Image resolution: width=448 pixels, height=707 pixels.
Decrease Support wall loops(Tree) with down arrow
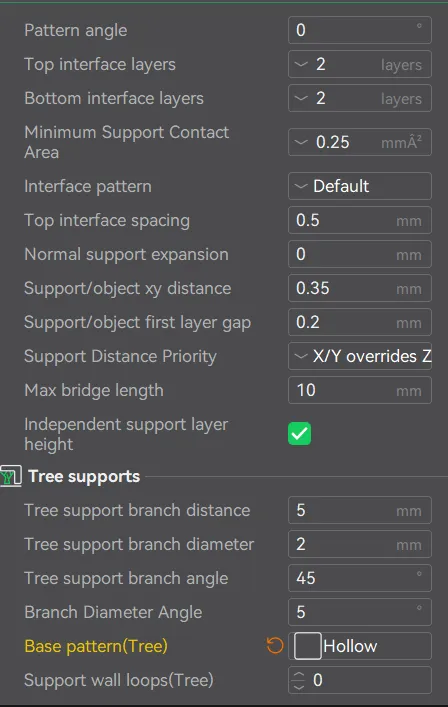coord(299,686)
